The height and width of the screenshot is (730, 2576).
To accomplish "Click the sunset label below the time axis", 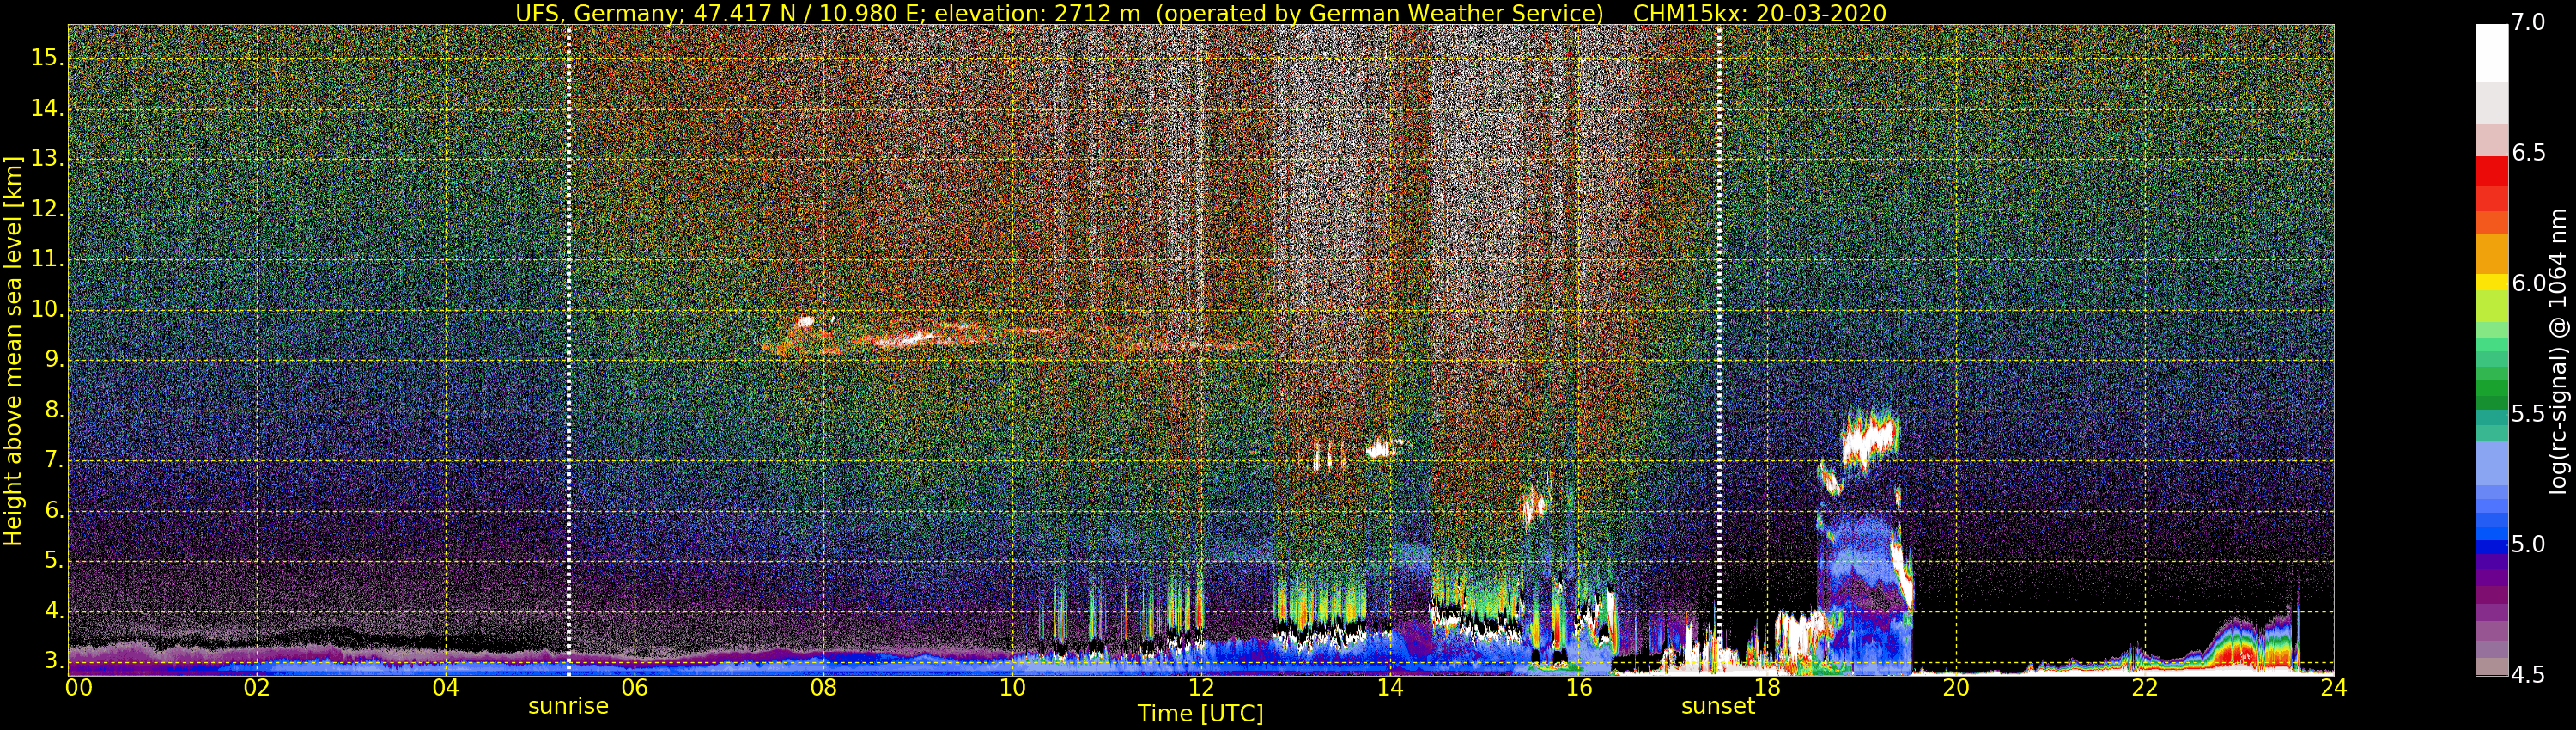I will [x=1718, y=706].
